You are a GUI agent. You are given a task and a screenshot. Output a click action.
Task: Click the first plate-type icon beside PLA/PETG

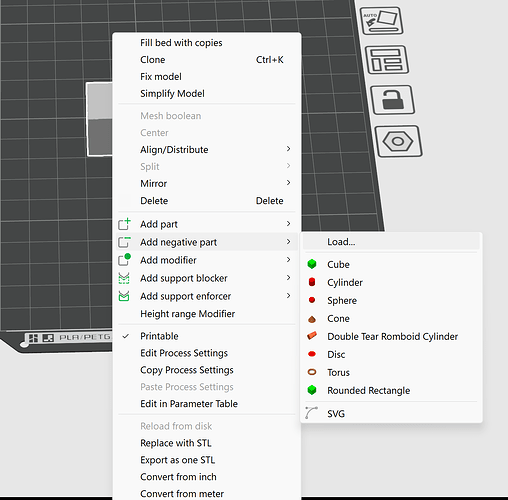click(x=33, y=338)
